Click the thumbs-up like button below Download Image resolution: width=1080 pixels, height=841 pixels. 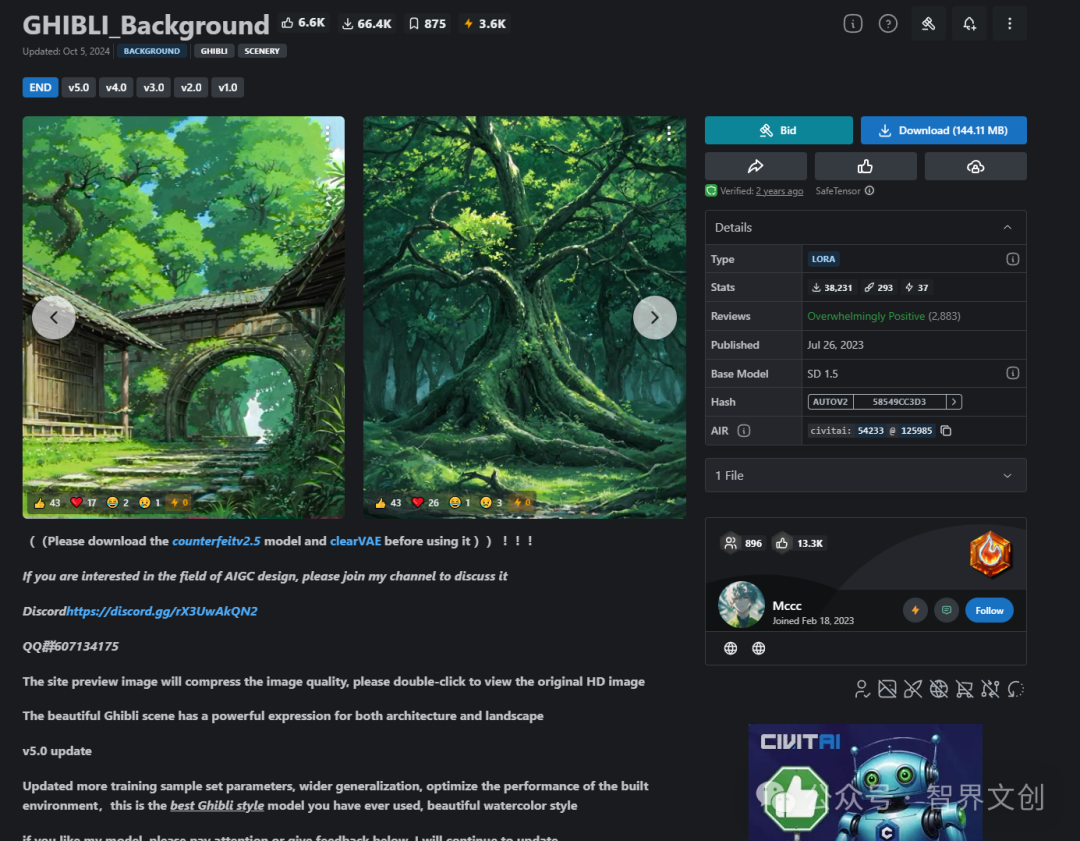point(865,166)
